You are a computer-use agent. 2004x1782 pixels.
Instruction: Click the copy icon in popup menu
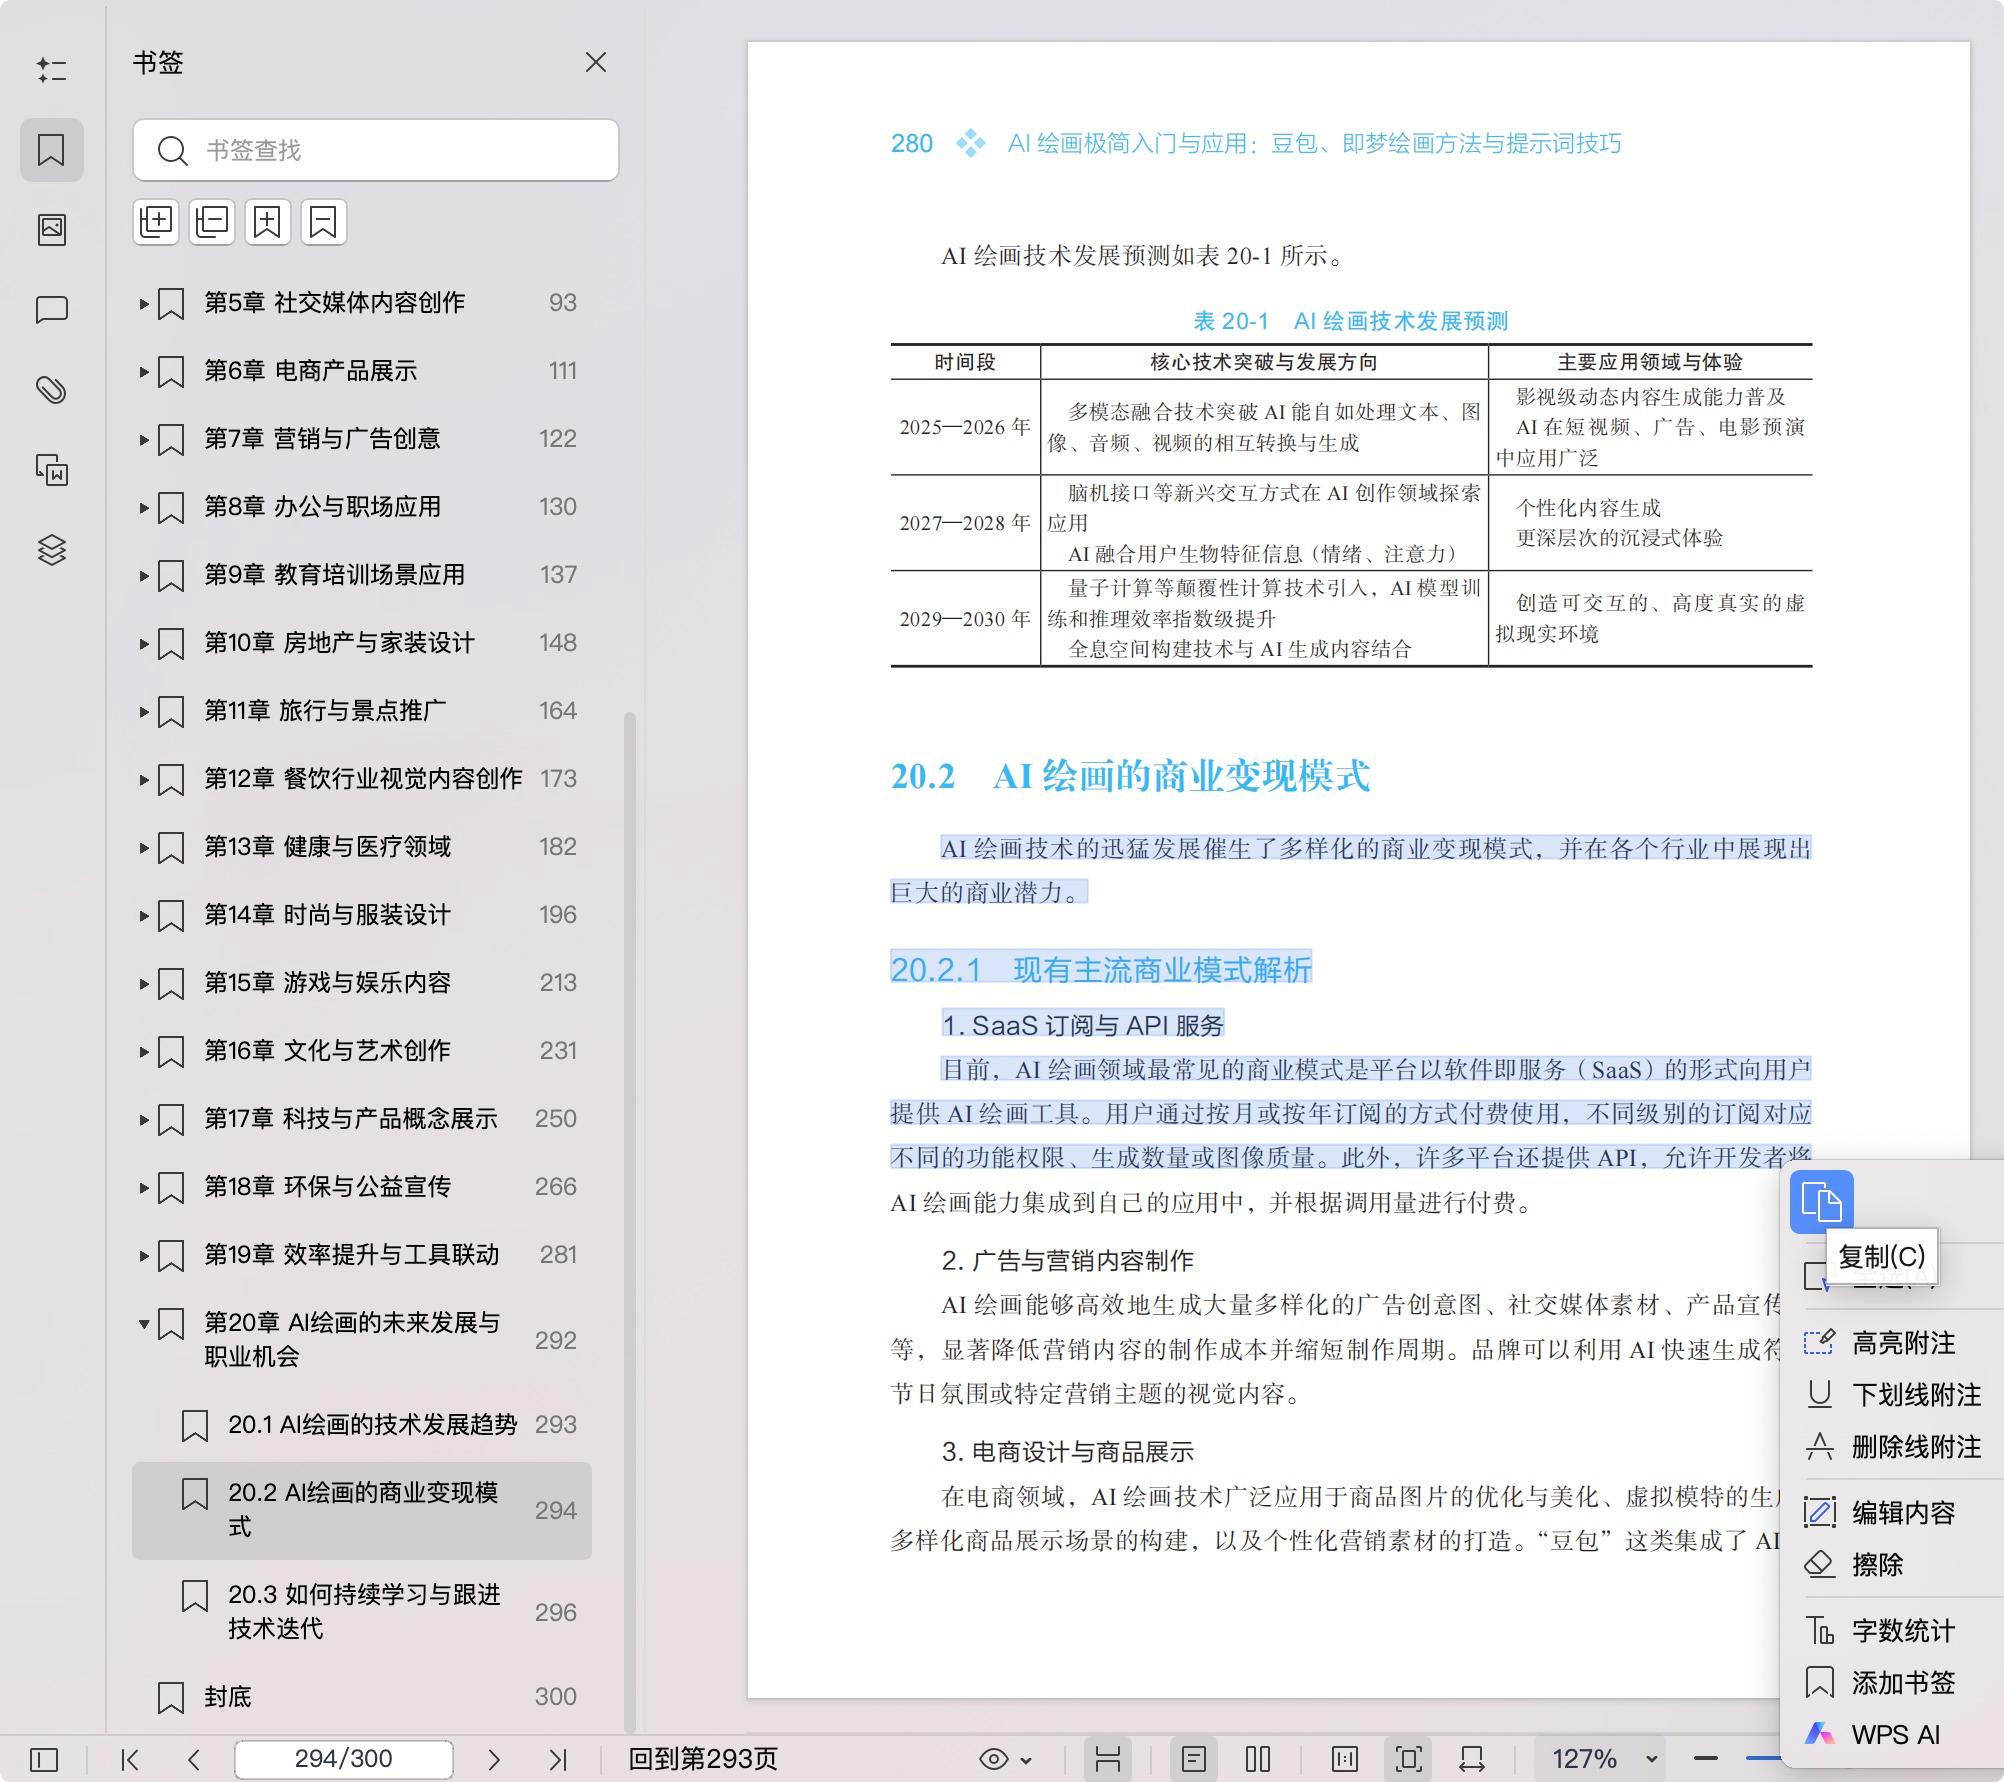point(1820,1201)
